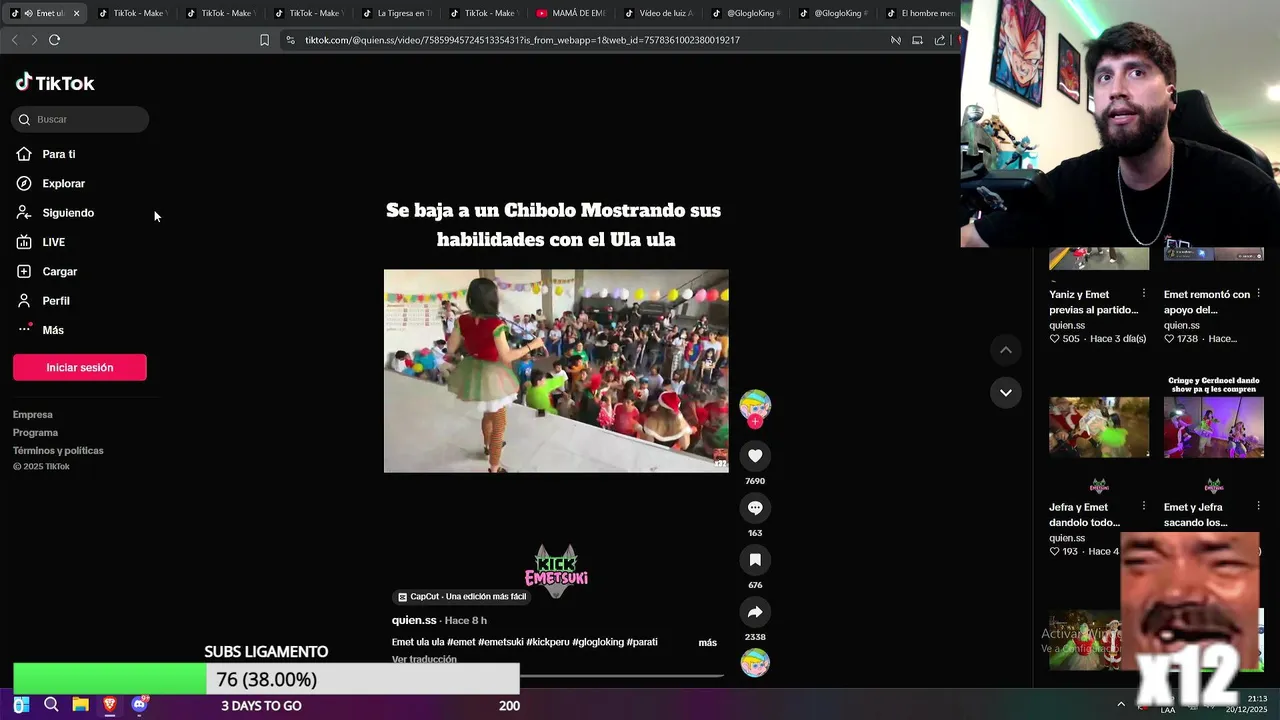
Task: Click the Iniciar sesión button
Action: [80, 367]
